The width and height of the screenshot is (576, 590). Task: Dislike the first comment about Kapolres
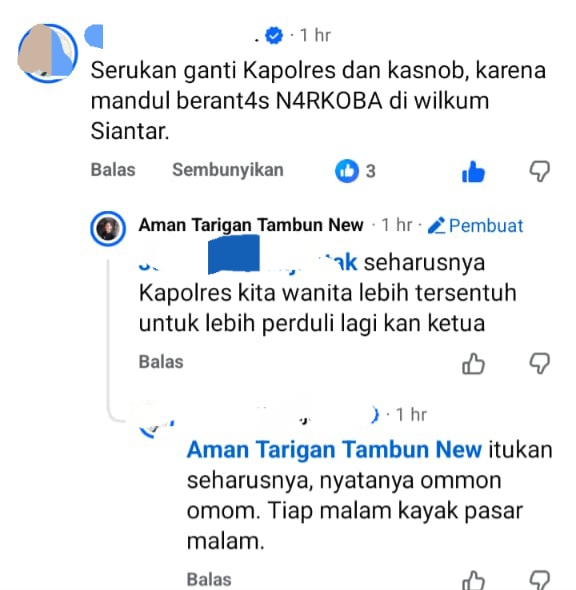tap(540, 172)
